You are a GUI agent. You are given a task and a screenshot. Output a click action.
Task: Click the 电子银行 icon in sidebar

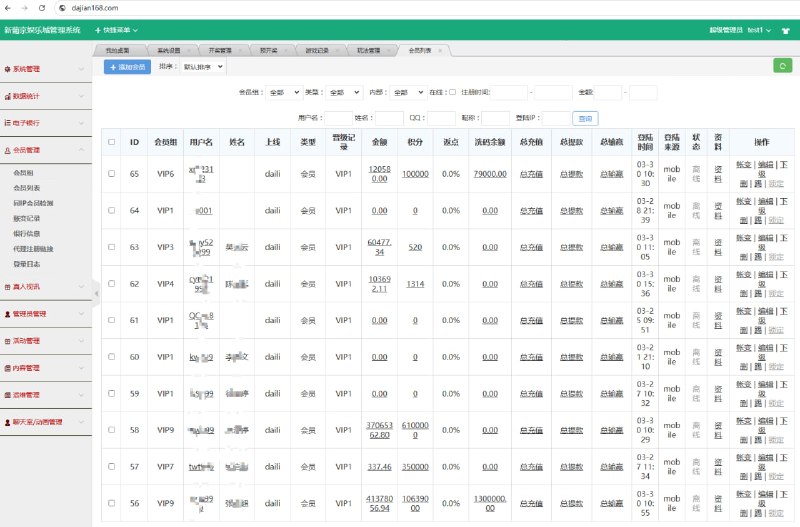(8, 123)
